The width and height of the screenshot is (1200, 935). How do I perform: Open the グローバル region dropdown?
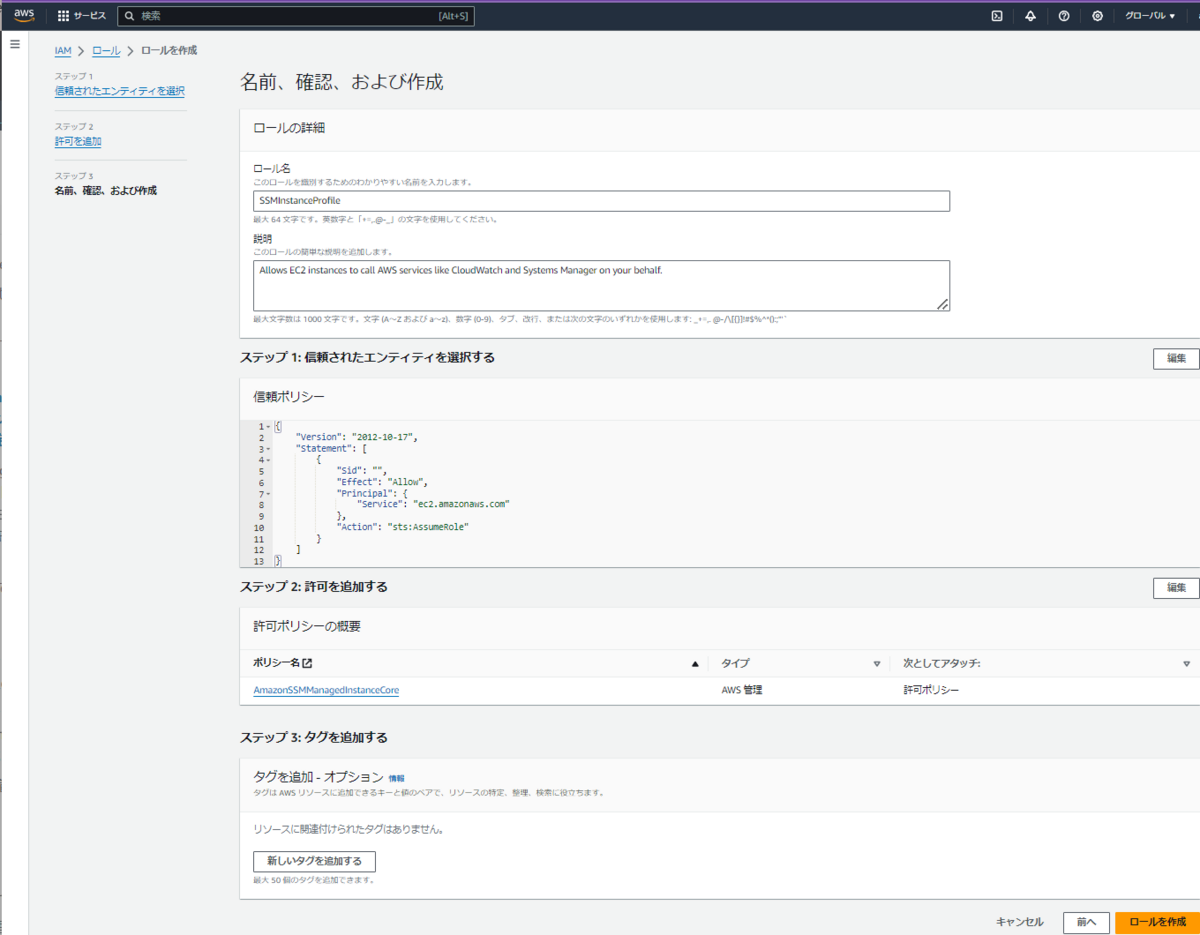coord(1150,16)
